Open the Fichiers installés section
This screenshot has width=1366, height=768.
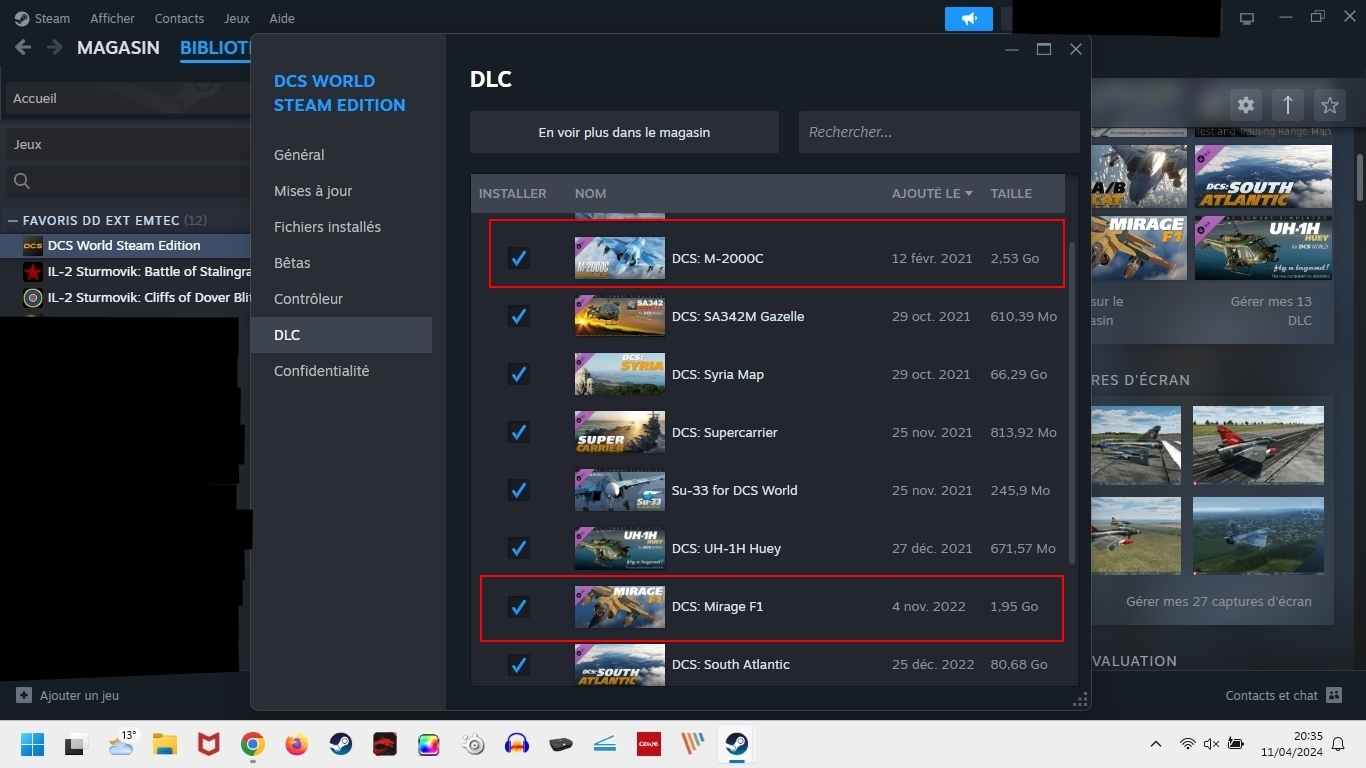tap(341, 227)
